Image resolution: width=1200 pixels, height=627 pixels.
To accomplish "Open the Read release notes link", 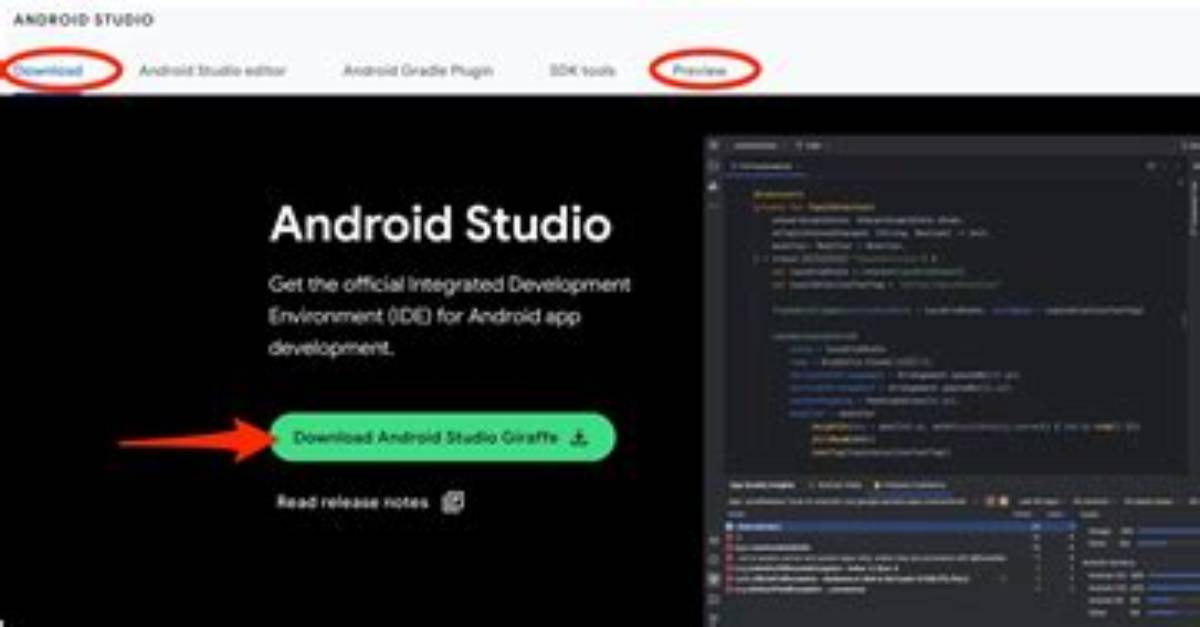I will point(353,502).
